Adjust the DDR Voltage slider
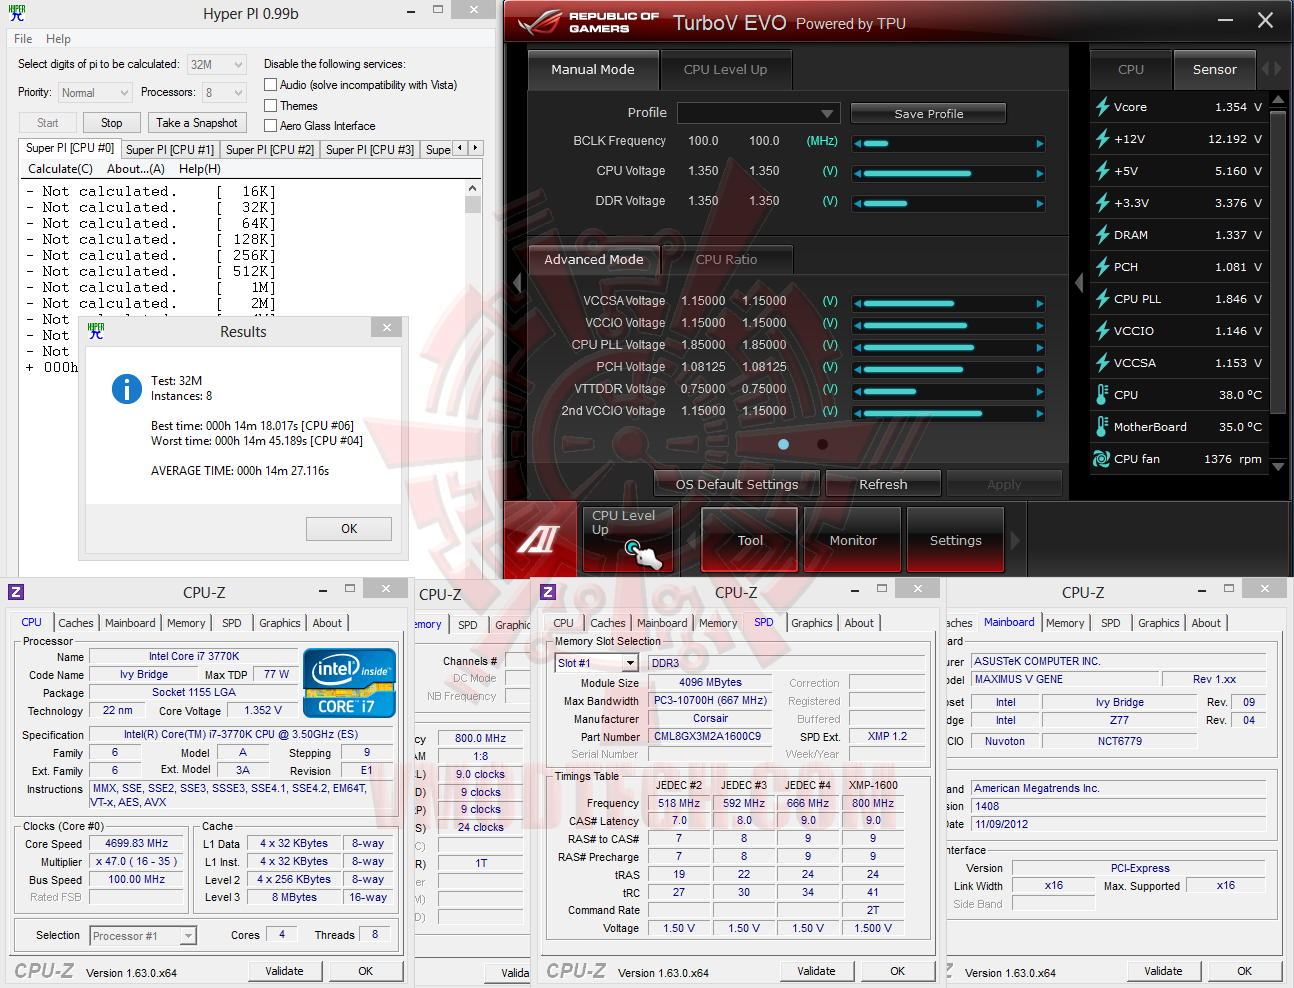Viewport: 1294px width, 988px height. tap(949, 204)
